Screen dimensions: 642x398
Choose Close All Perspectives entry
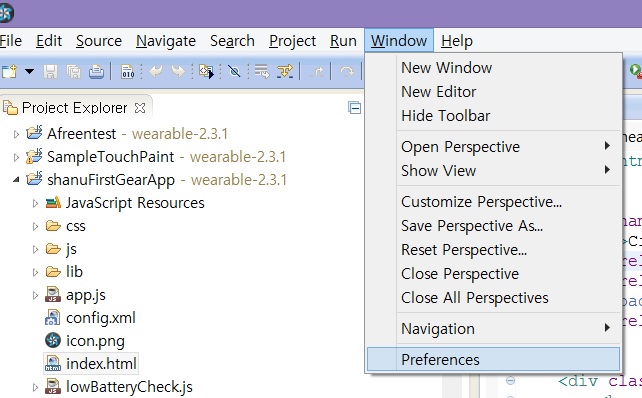tap(493, 298)
